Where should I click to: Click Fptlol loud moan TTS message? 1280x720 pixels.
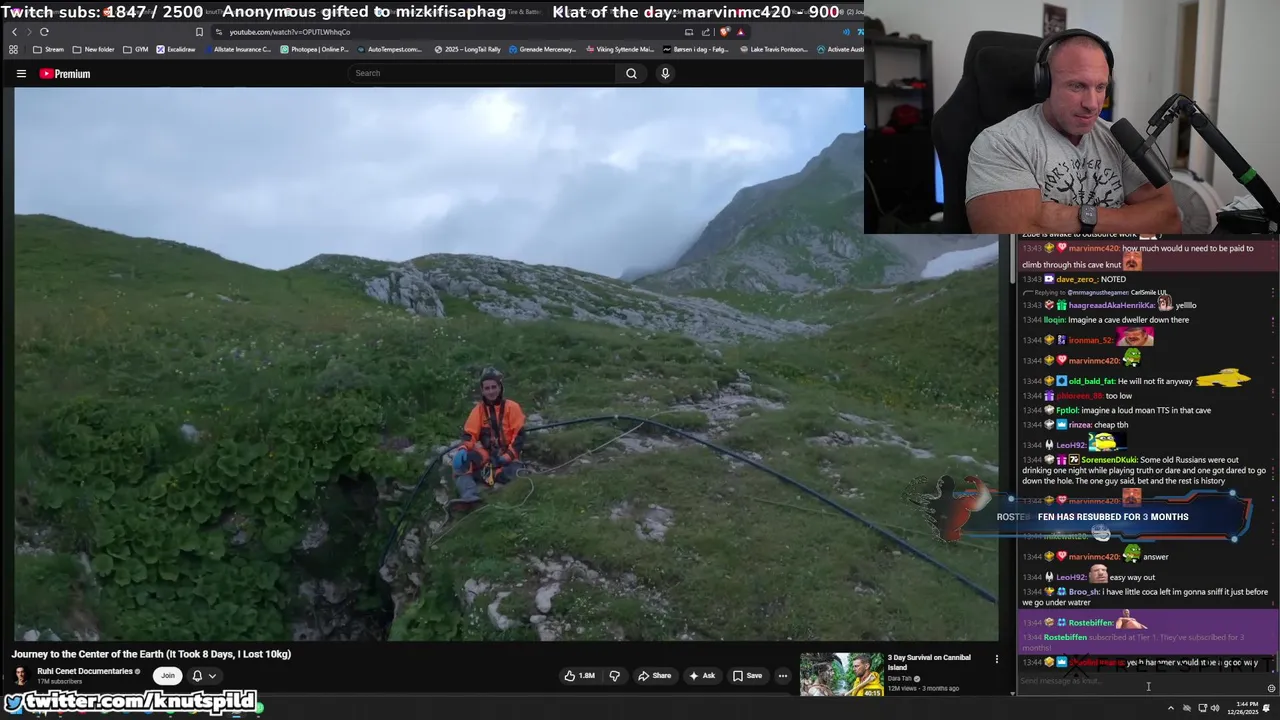click(1116, 410)
